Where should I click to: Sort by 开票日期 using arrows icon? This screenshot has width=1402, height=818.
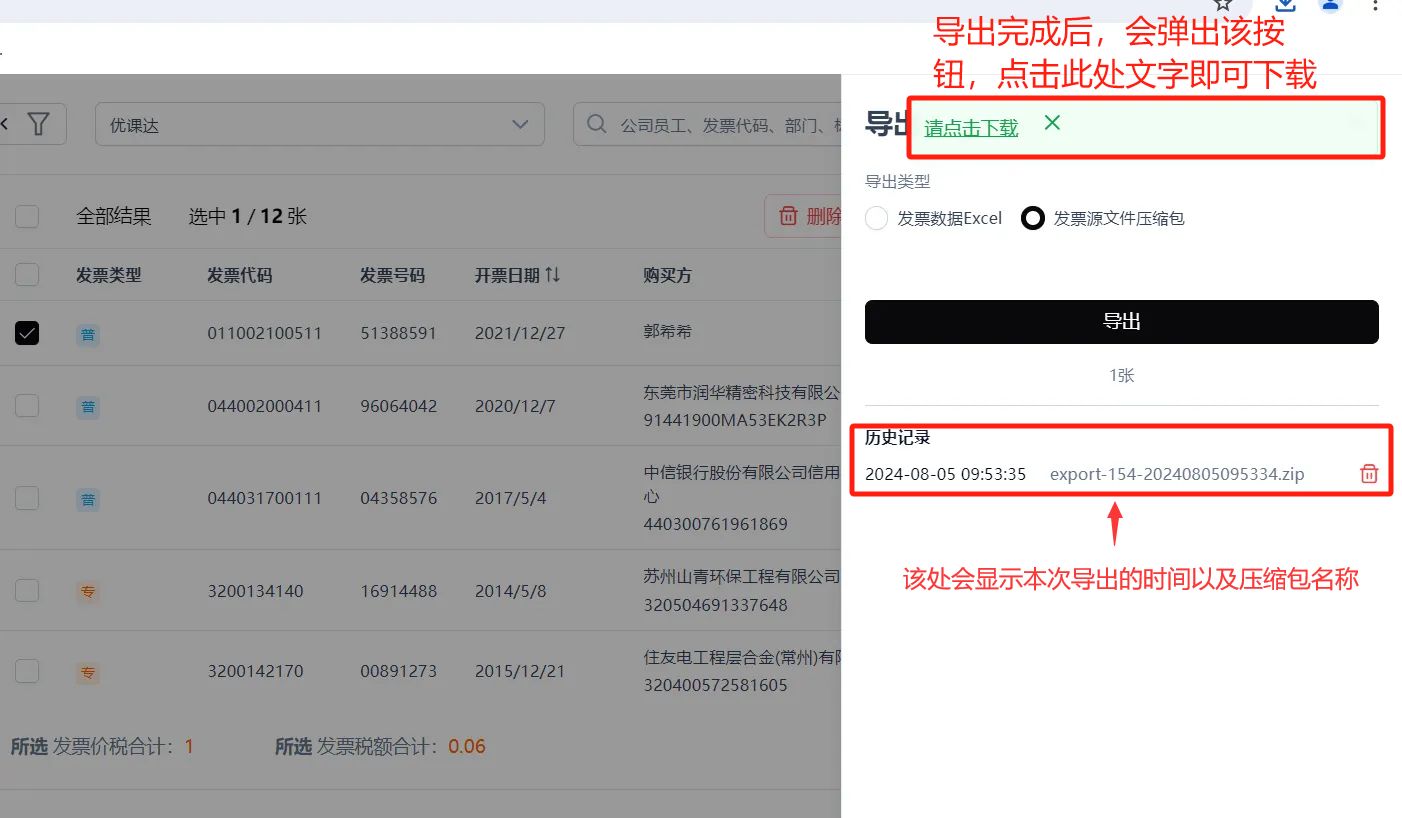click(x=552, y=274)
